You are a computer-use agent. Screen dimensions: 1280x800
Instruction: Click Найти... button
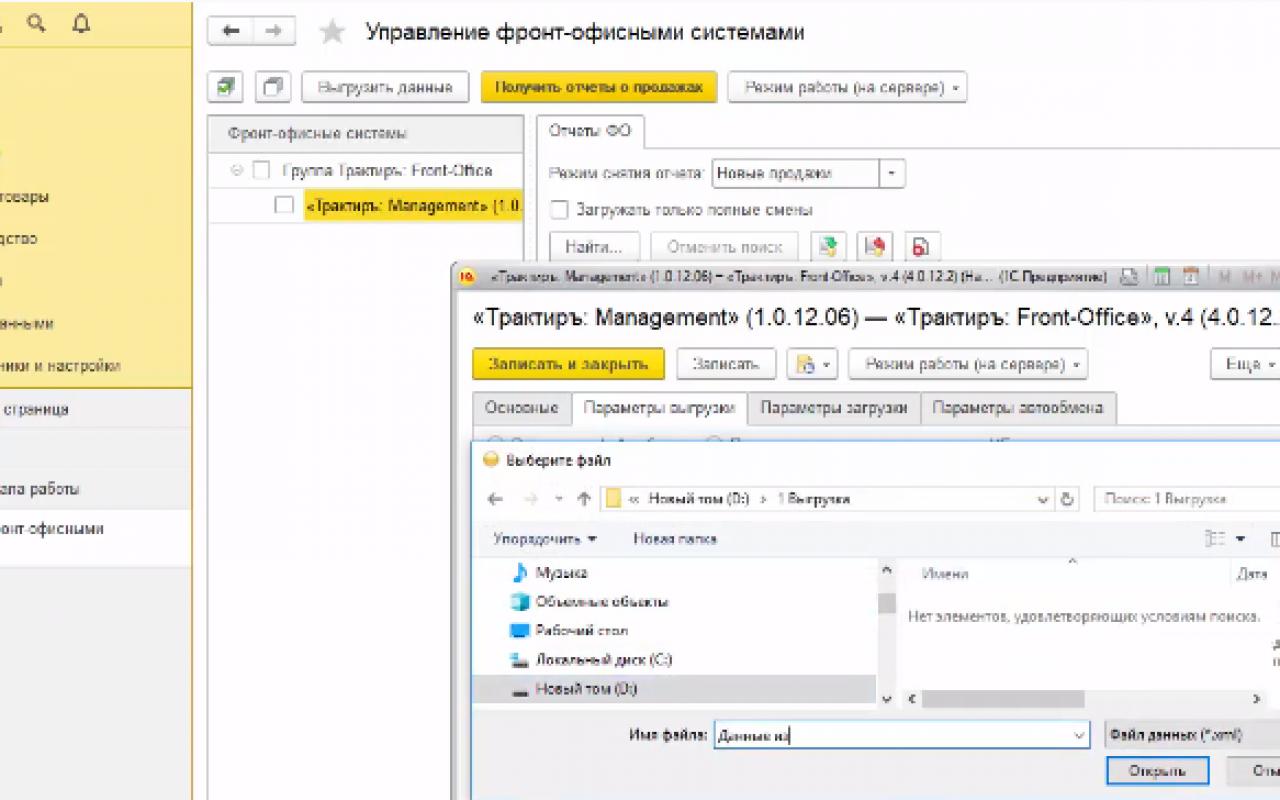coord(594,246)
